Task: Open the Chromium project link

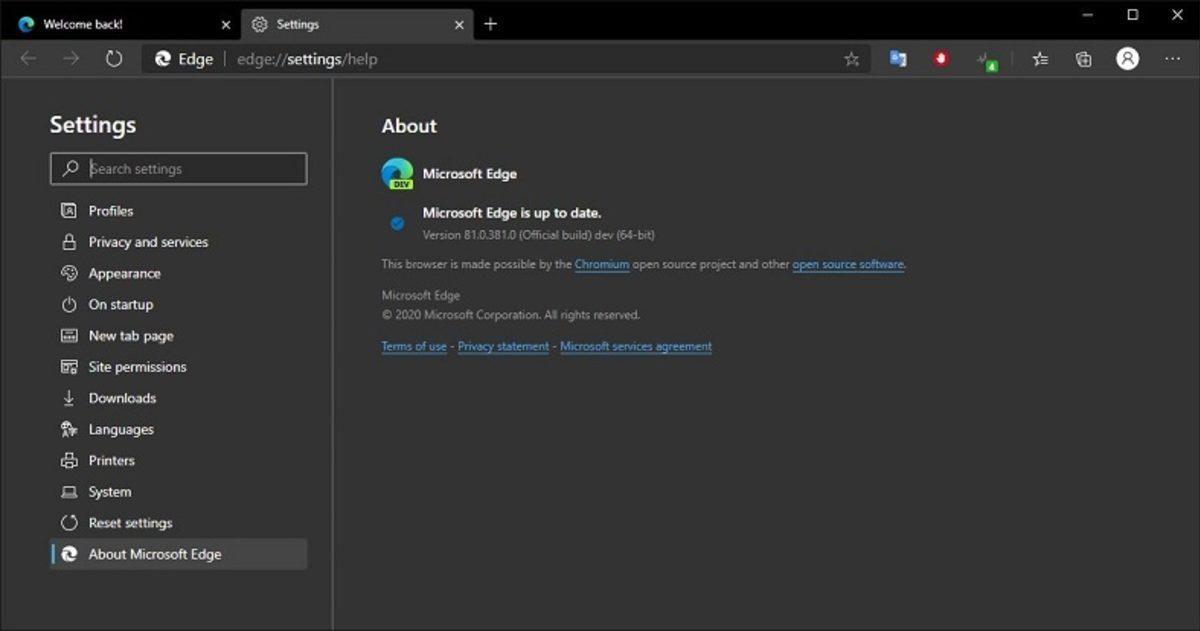Action: point(602,264)
